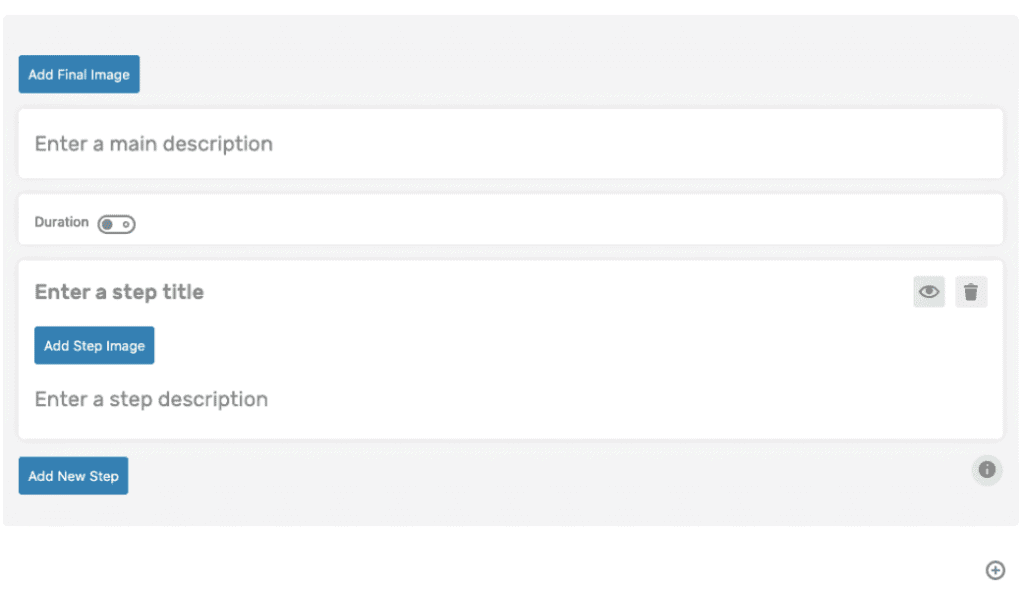Select the 'Enter a step title' placeholder
Viewport: 1024px width, 590px height.
tap(119, 292)
